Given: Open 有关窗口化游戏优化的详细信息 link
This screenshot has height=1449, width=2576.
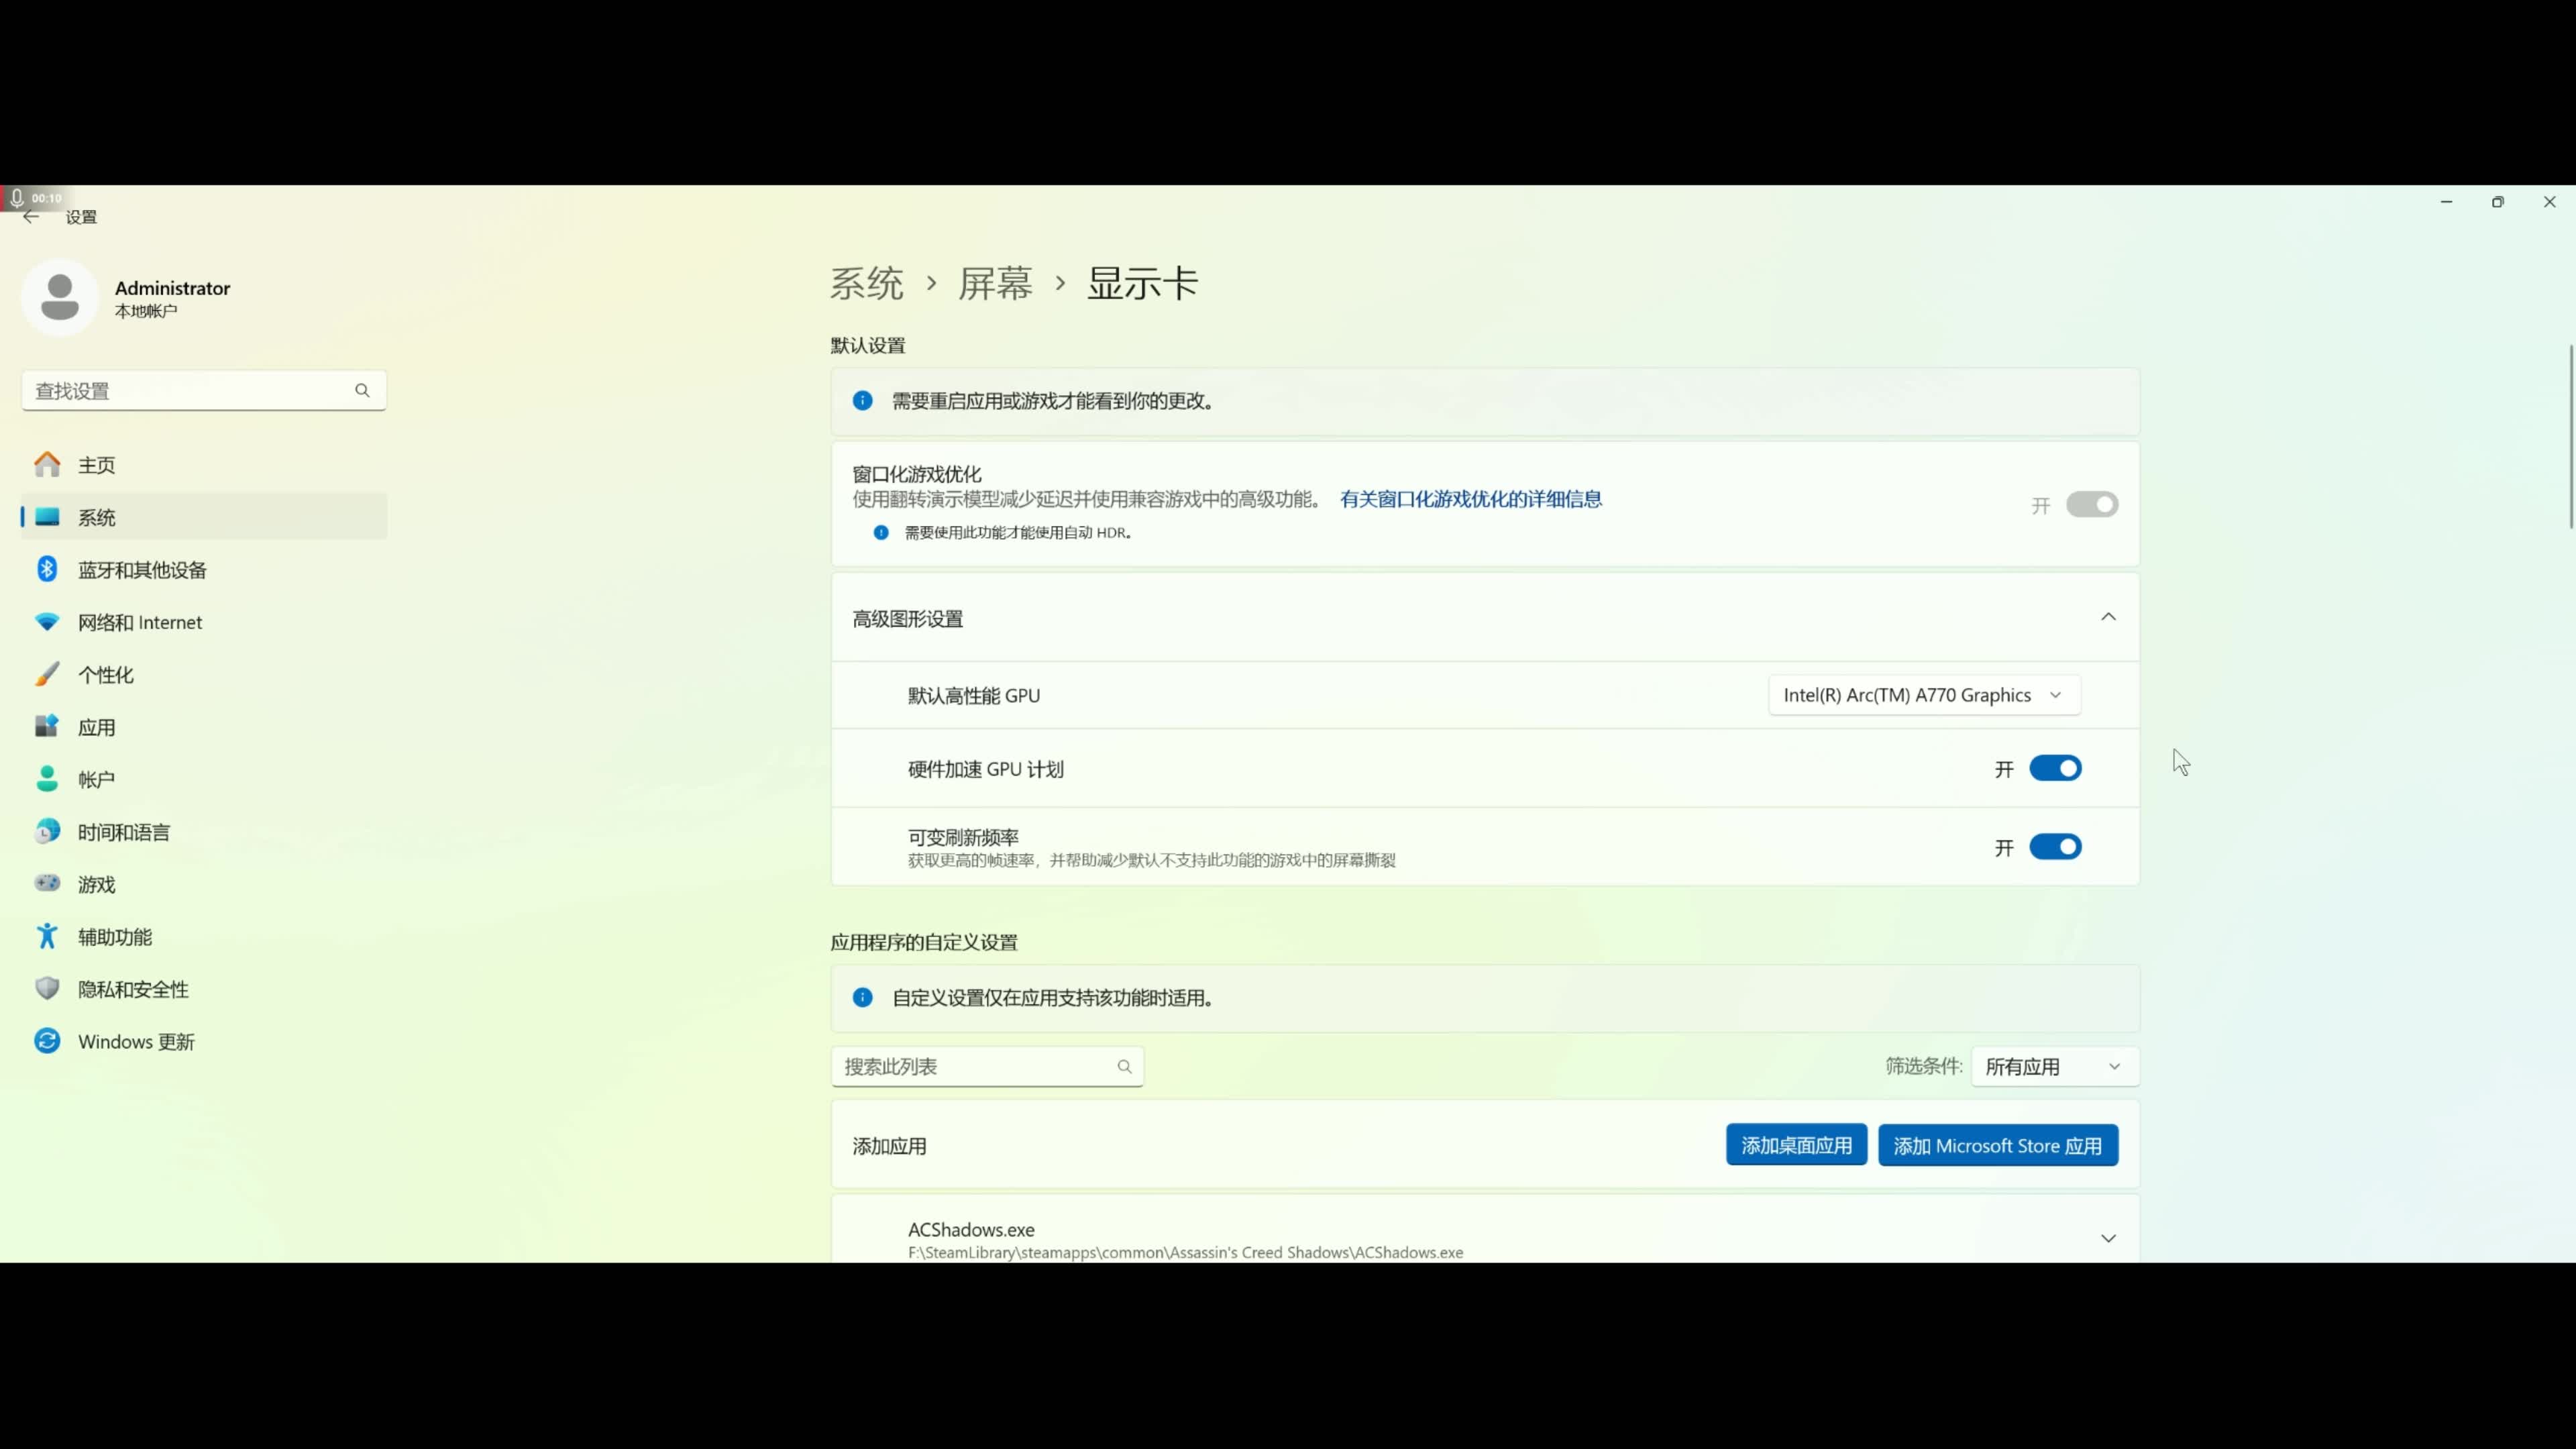Looking at the screenshot, I should [1470, 499].
